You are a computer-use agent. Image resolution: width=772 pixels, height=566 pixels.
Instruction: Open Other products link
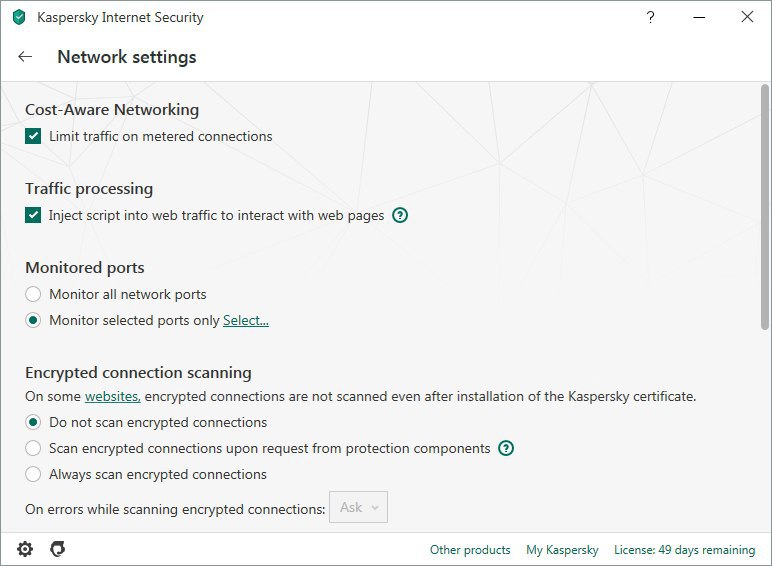[x=470, y=550]
